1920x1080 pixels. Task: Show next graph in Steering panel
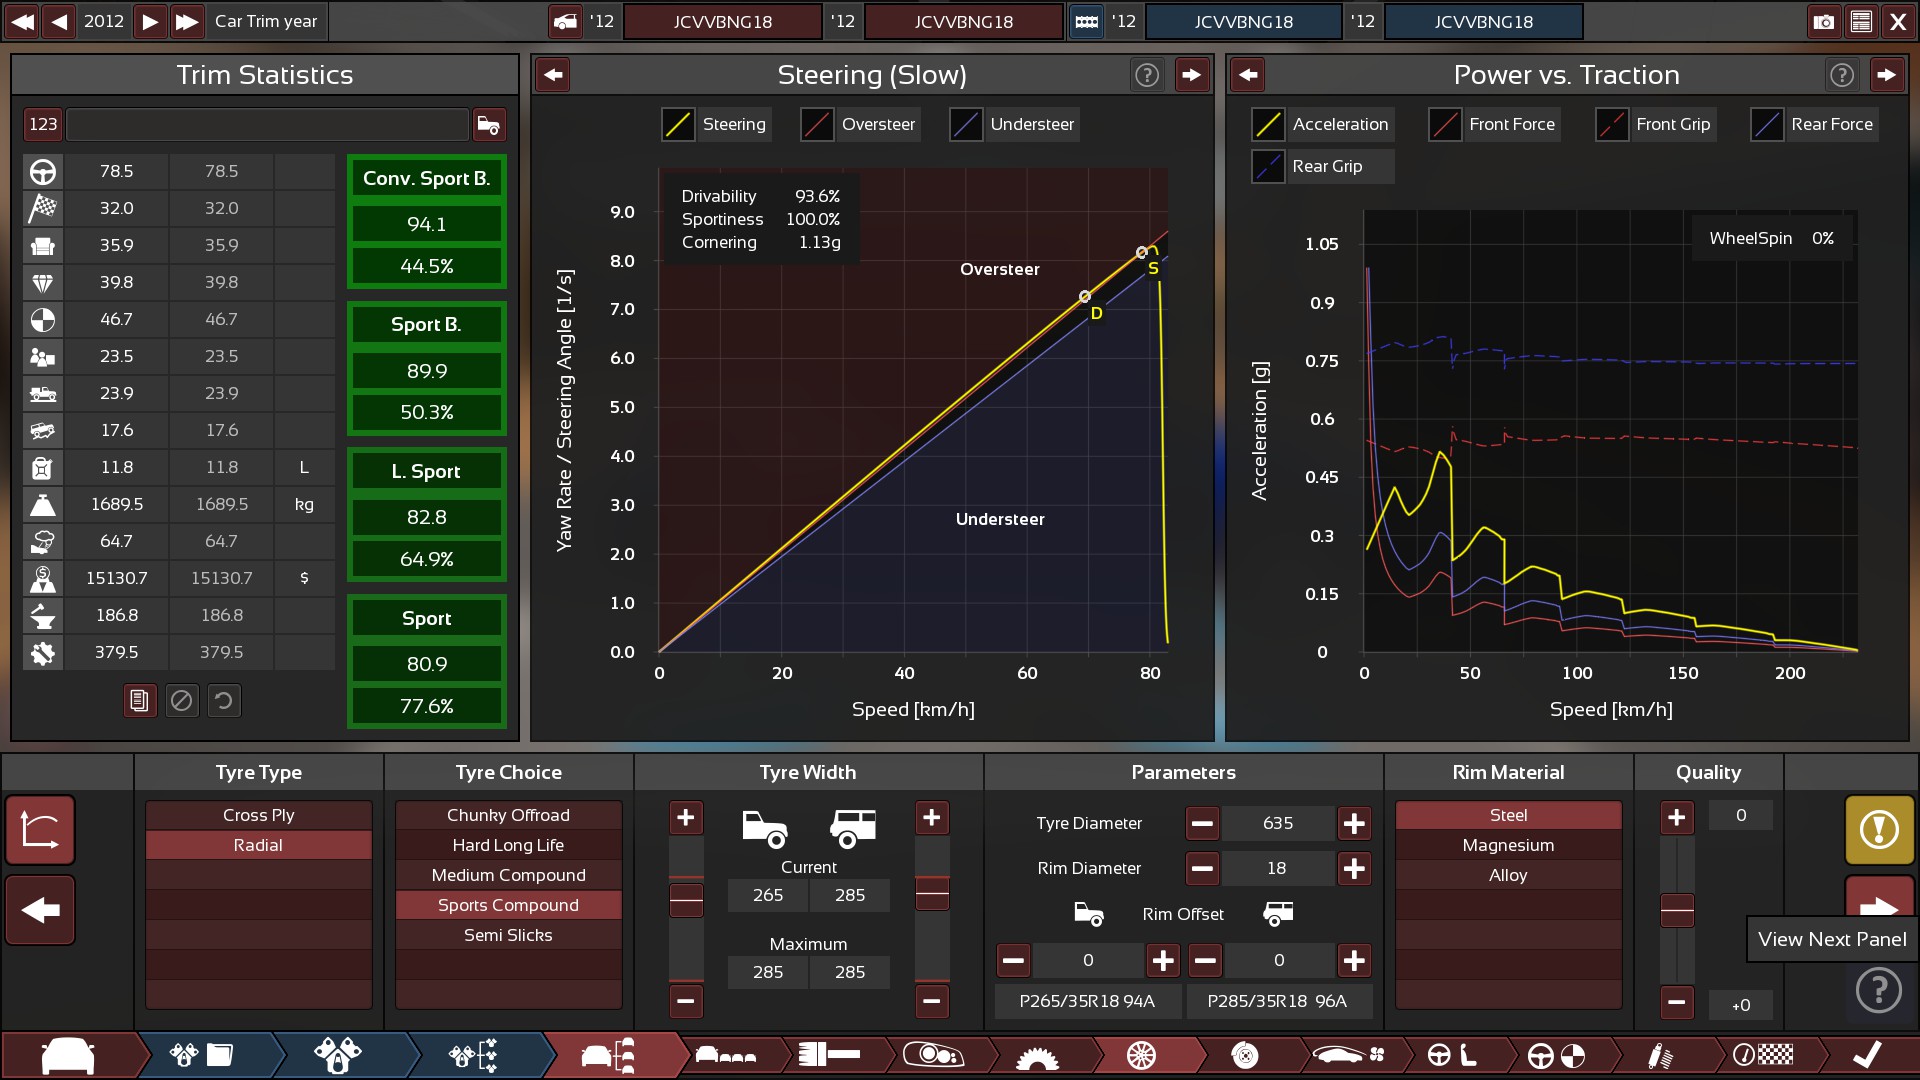tap(1192, 75)
